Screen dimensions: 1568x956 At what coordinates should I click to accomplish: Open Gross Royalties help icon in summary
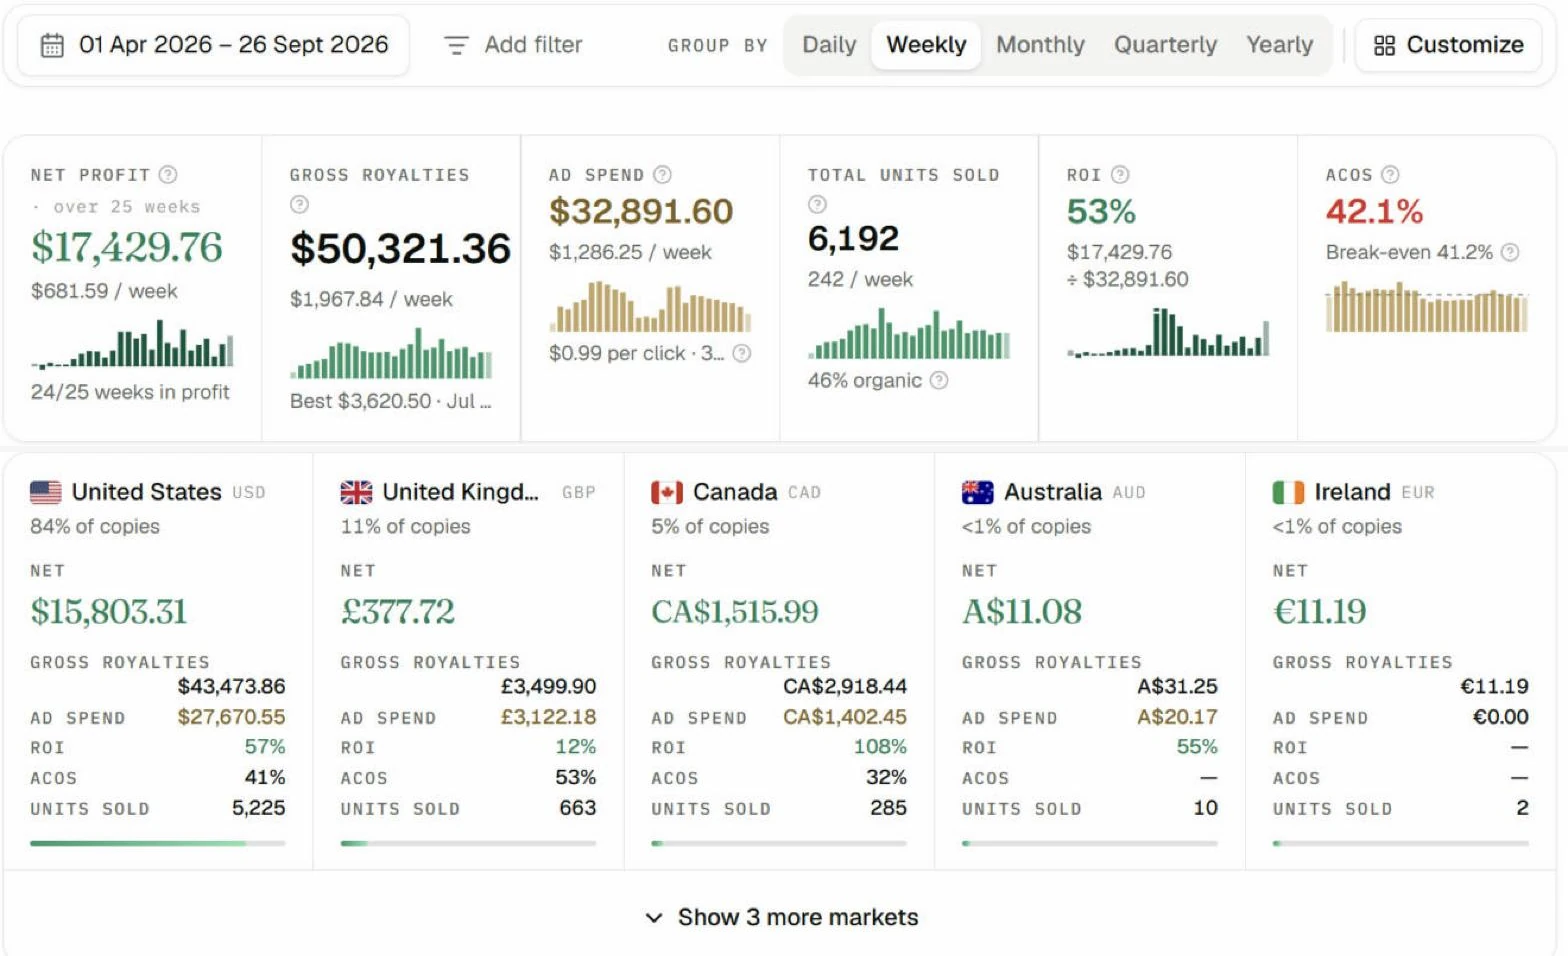click(x=299, y=204)
